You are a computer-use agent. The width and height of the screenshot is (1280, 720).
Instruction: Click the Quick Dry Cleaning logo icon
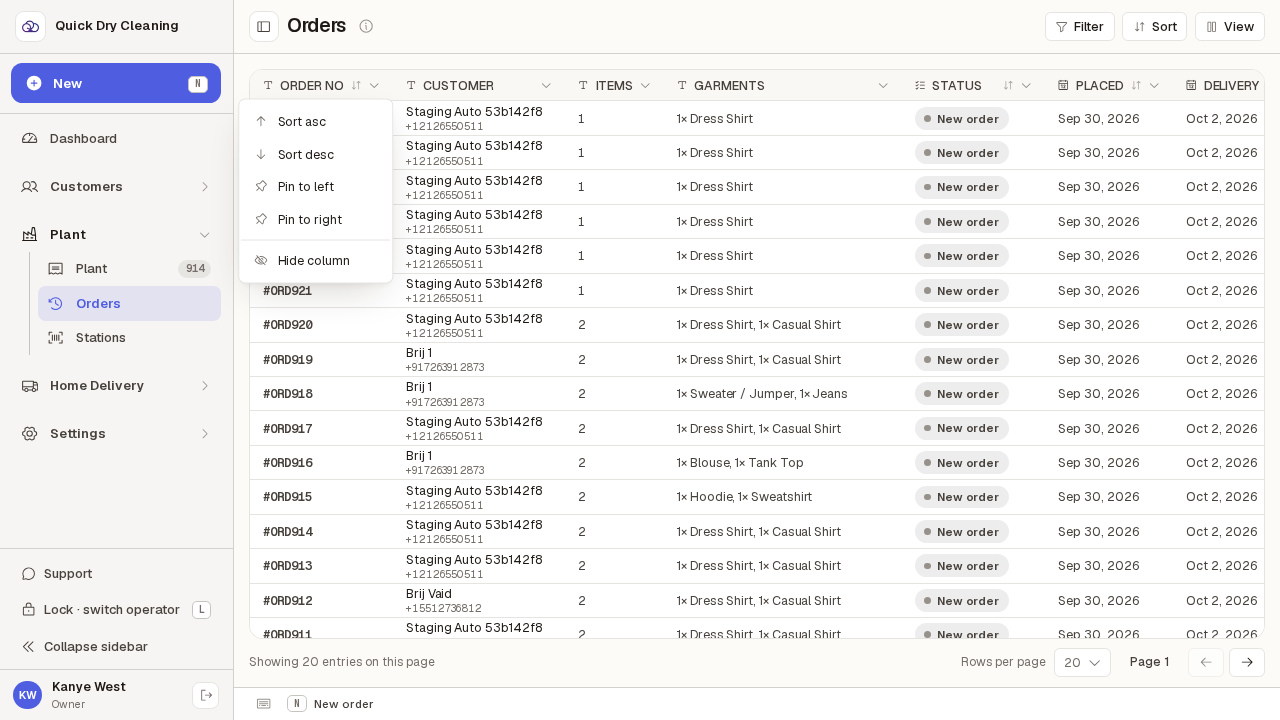pyautogui.click(x=30, y=26)
